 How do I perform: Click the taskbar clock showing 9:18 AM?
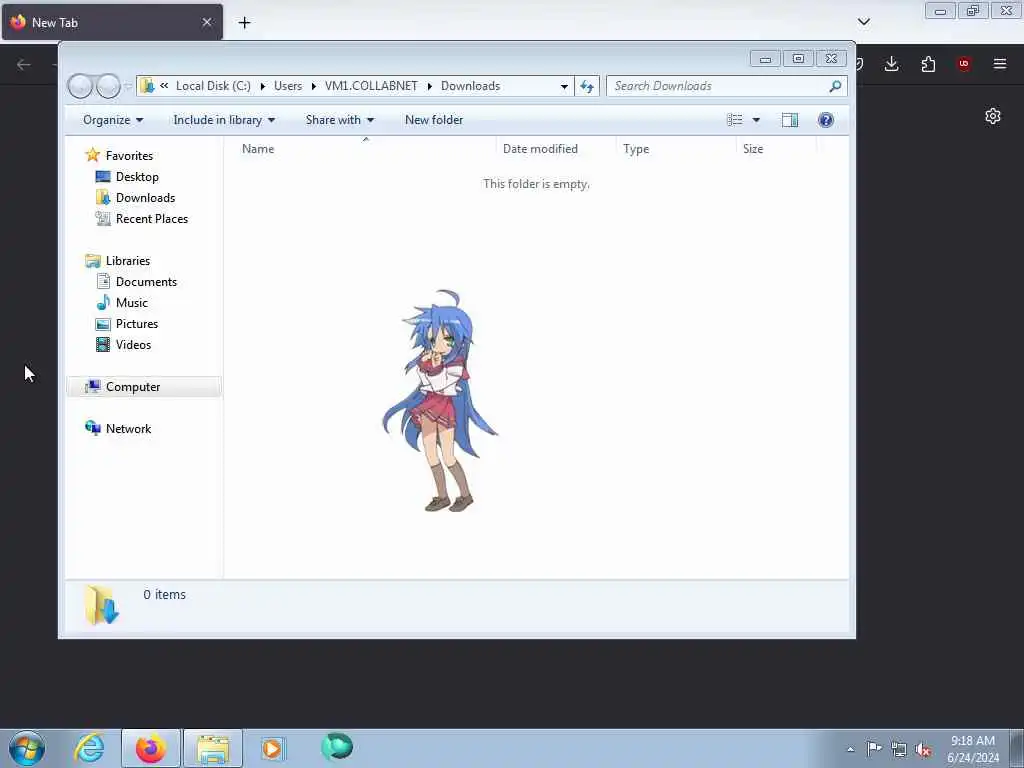tap(972, 749)
